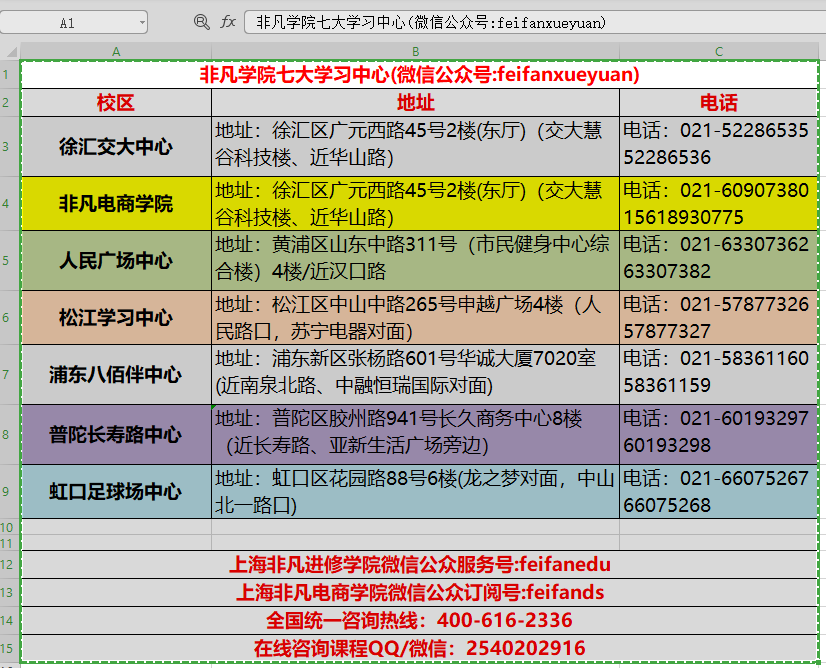Click address cell 浦东新区张杨路601号
This screenshot has height=668, width=826.
[x=415, y=375]
